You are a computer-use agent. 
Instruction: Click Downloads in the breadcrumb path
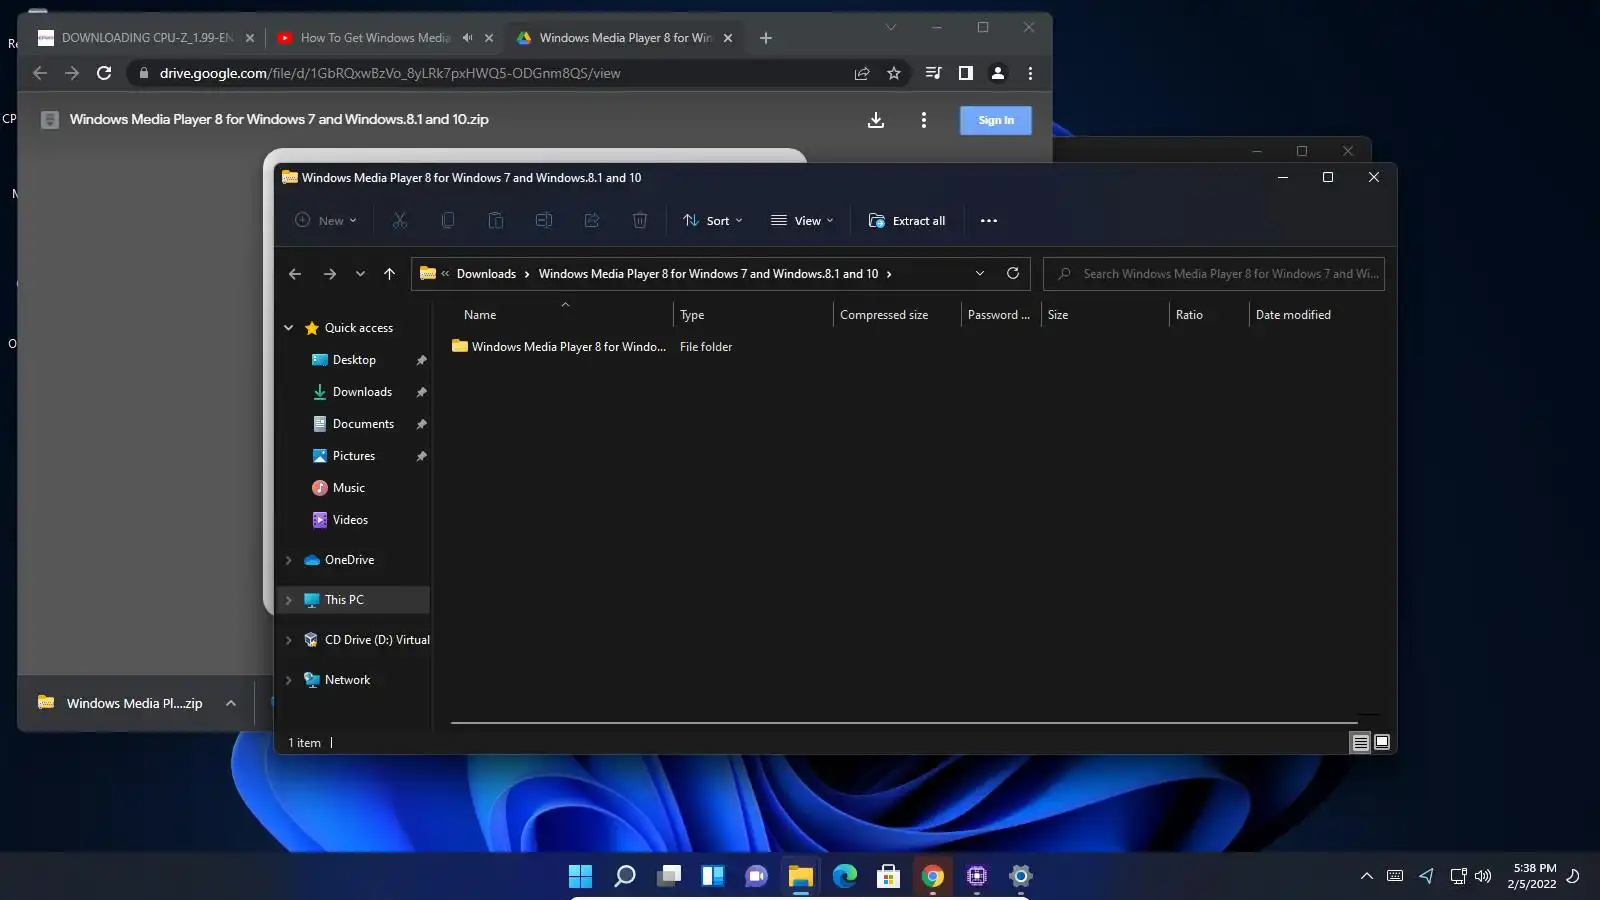point(486,274)
